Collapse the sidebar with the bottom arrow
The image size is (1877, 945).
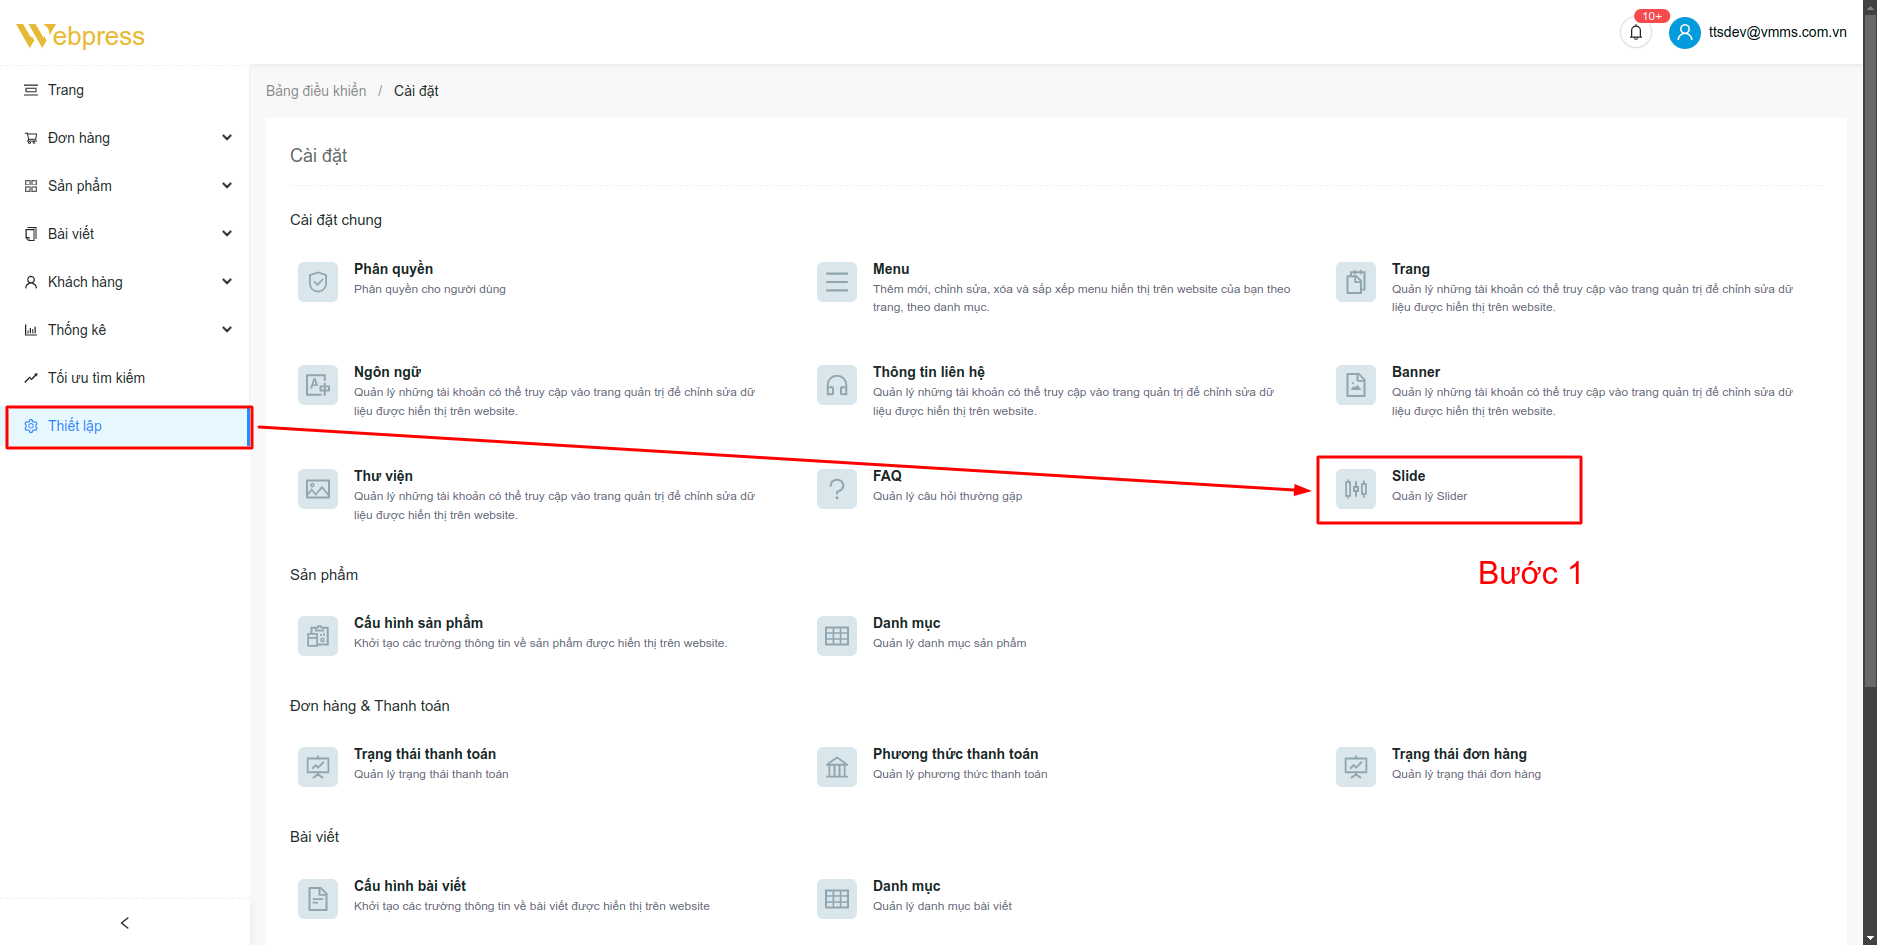point(125,923)
